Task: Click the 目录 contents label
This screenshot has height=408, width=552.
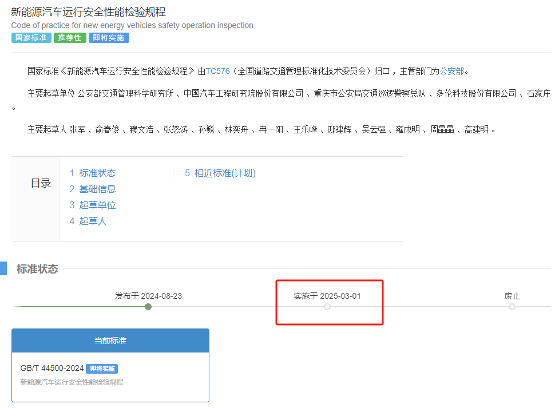Action: [x=41, y=183]
